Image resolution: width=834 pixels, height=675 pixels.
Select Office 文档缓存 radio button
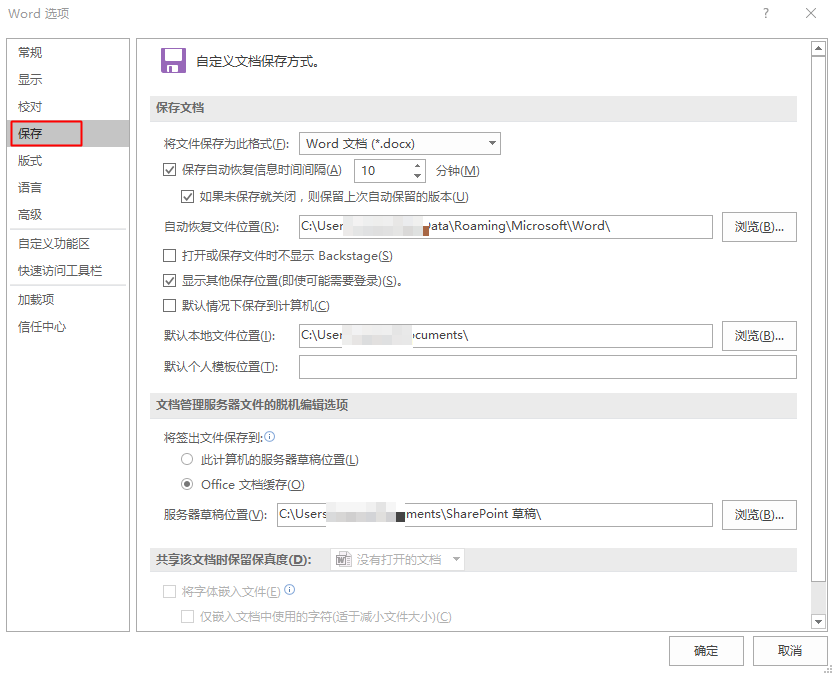tap(187, 485)
